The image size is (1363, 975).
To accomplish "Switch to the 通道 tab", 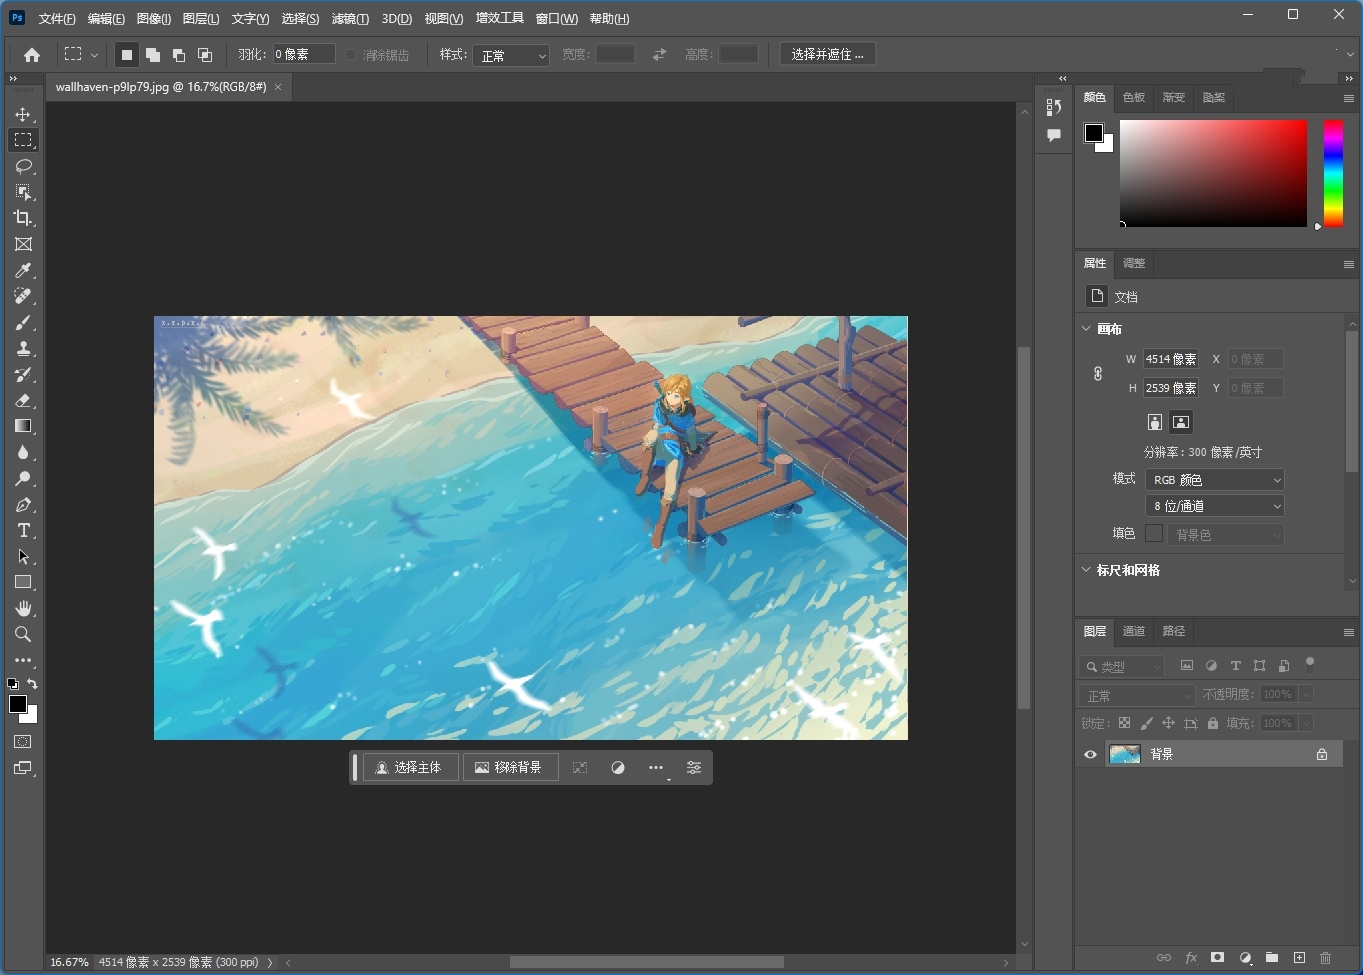I will 1134,631.
